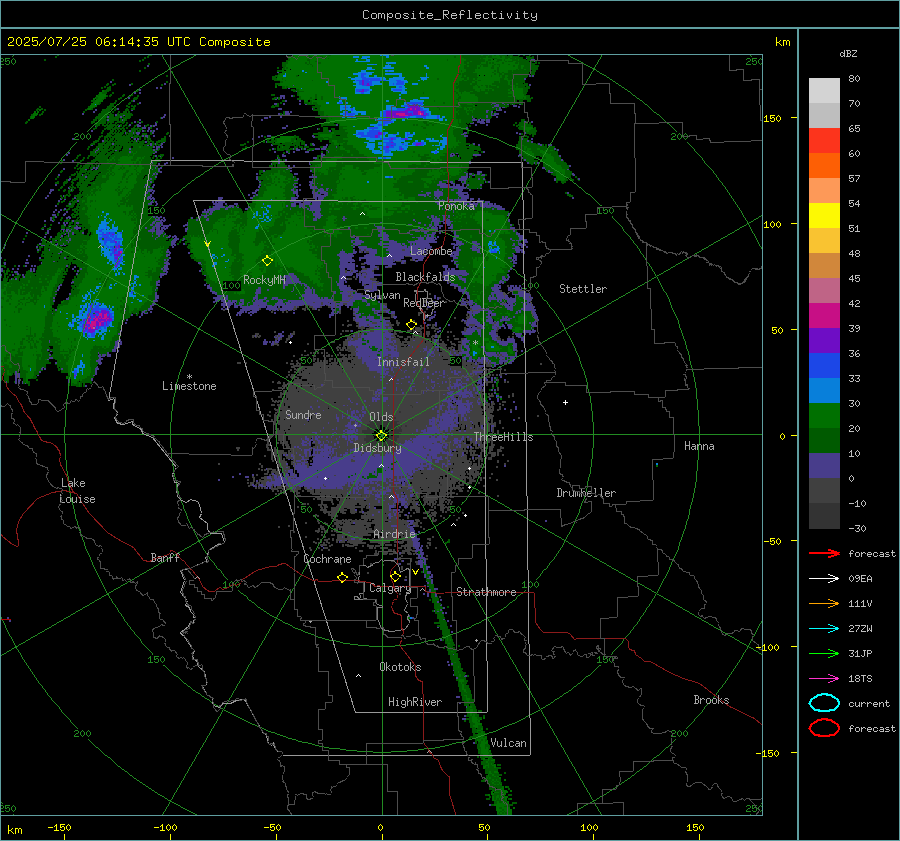
Task: Click the Composite_Reflectivity title
Action: tap(450, 15)
